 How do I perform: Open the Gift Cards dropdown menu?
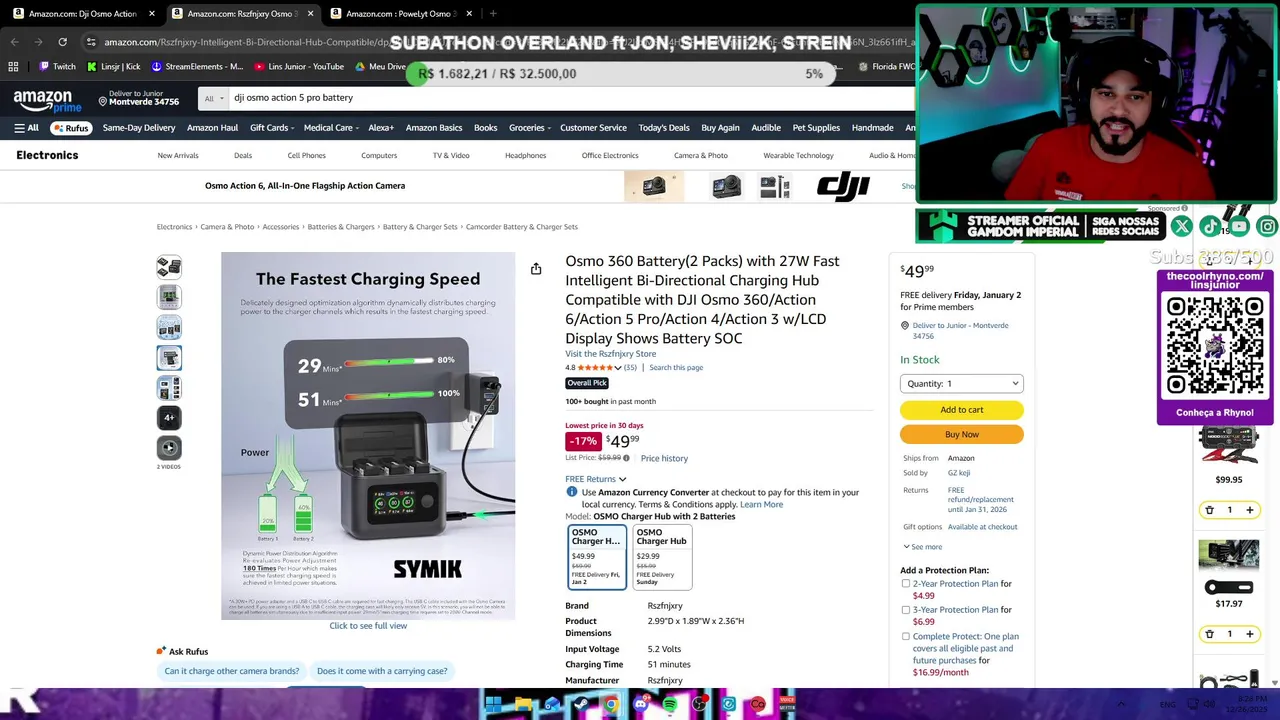point(272,128)
